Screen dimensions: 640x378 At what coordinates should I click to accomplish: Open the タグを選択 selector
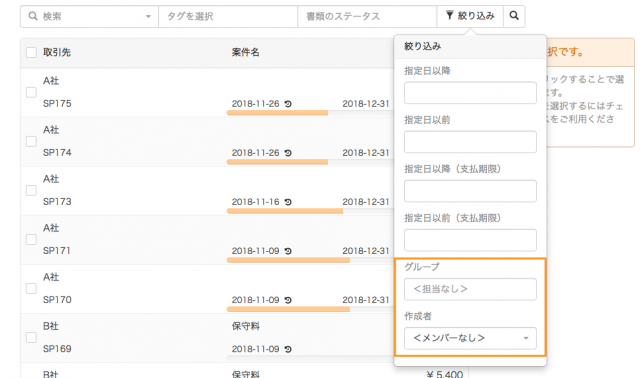click(x=228, y=16)
